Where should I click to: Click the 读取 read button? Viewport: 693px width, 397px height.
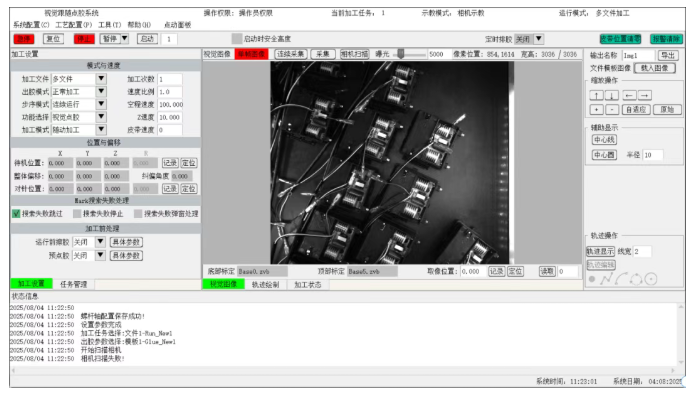(547, 271)
